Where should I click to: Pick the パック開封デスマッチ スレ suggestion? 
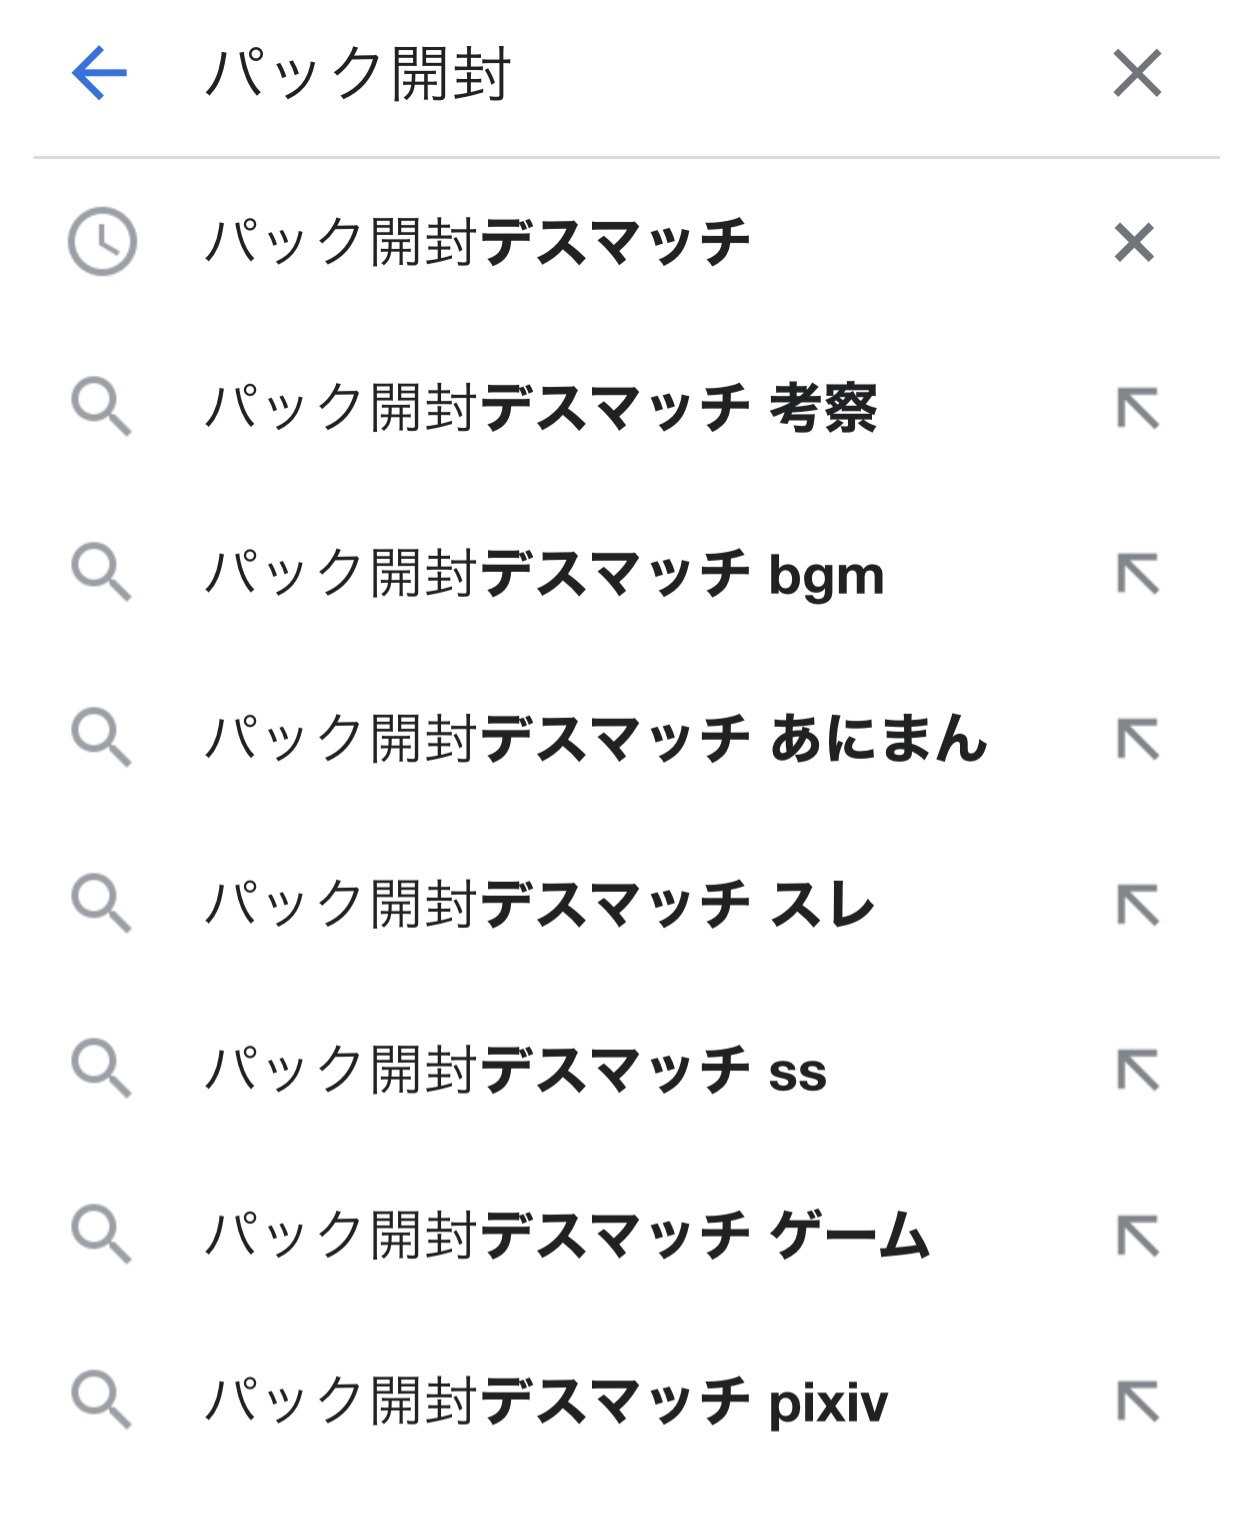(539, 905)
